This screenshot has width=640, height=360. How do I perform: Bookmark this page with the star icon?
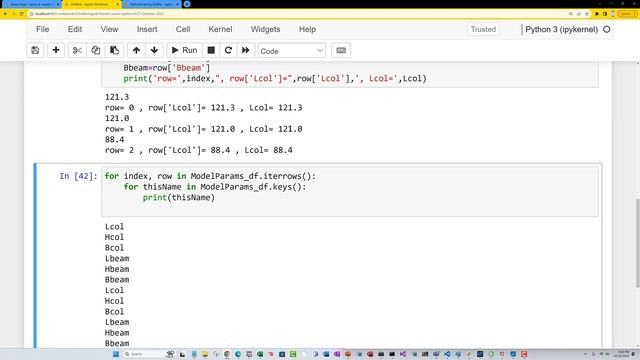coord(587,14)
